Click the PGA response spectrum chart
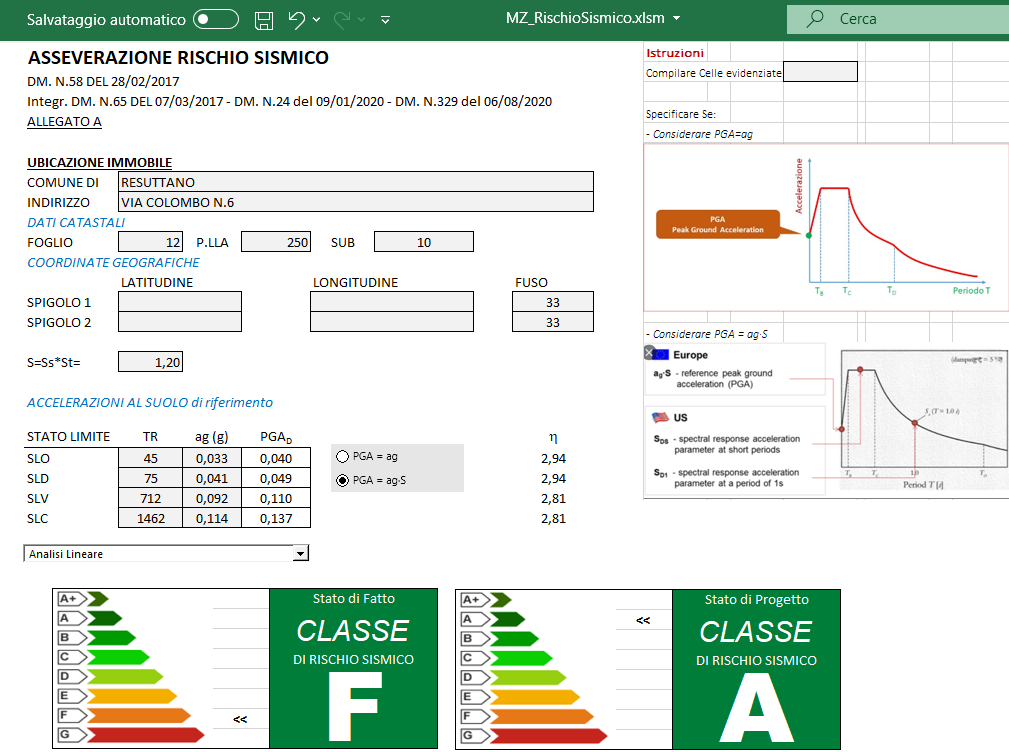Screen dimensions: 1009x752 coord(826,227)
